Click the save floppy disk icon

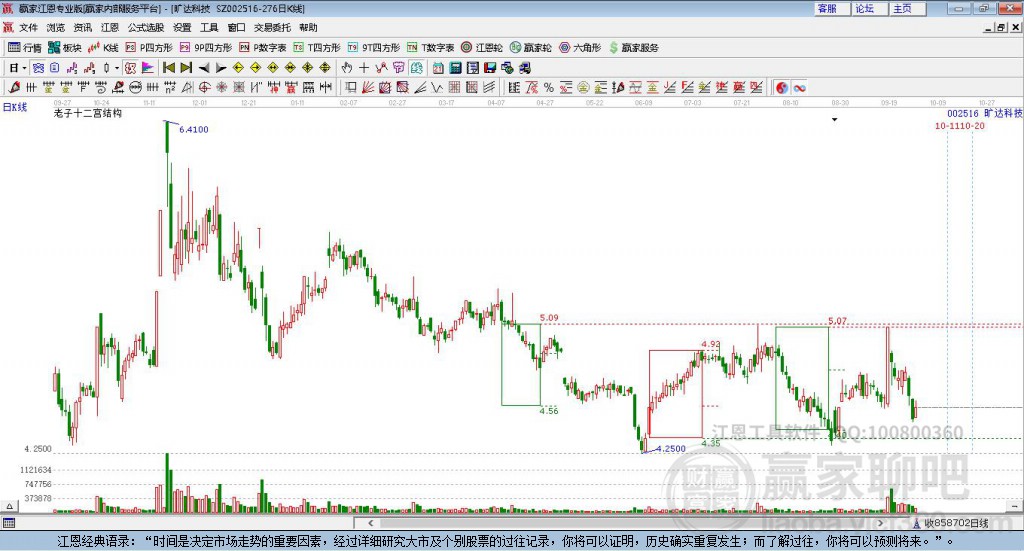click(490, 68)
